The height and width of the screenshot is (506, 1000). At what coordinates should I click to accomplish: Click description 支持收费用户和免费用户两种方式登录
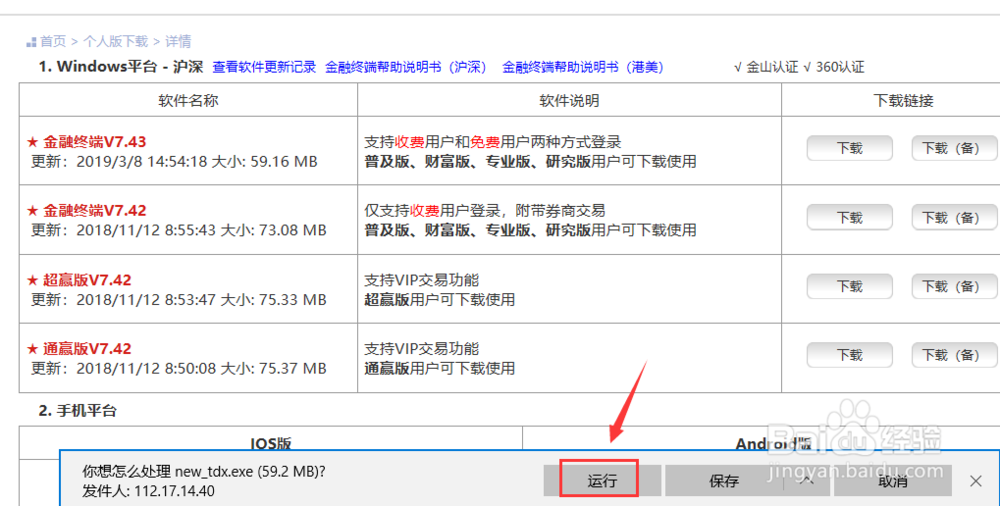[492, 142]
